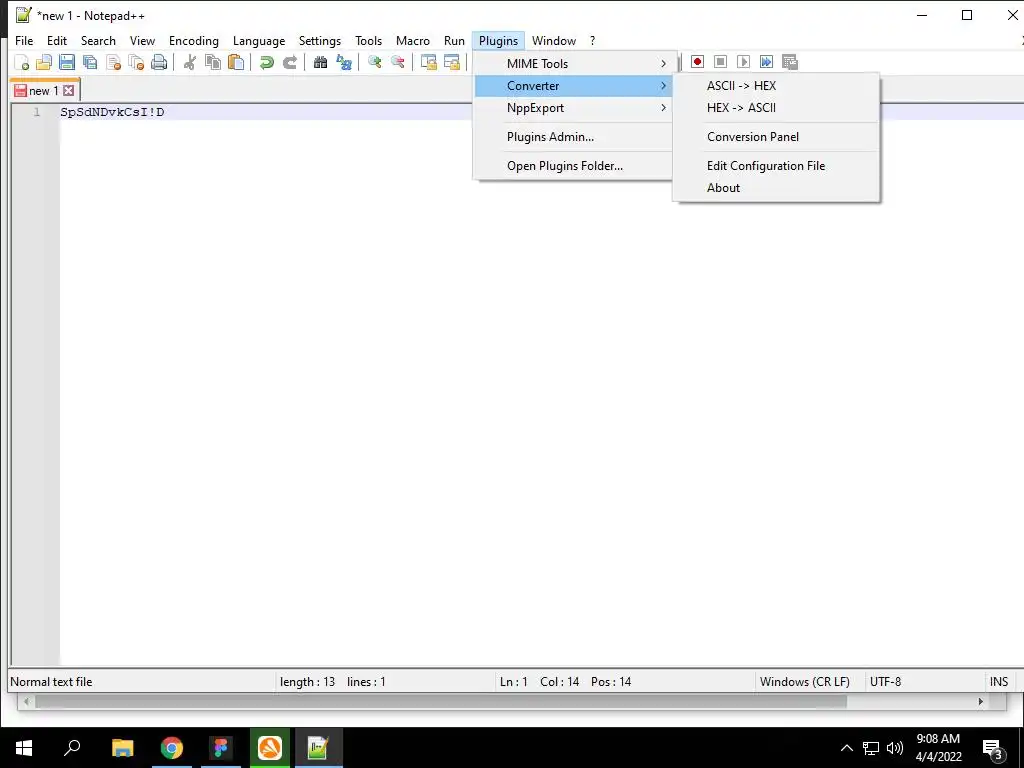
Task: Open the Conversion Panel
Action: coord(776,136)
